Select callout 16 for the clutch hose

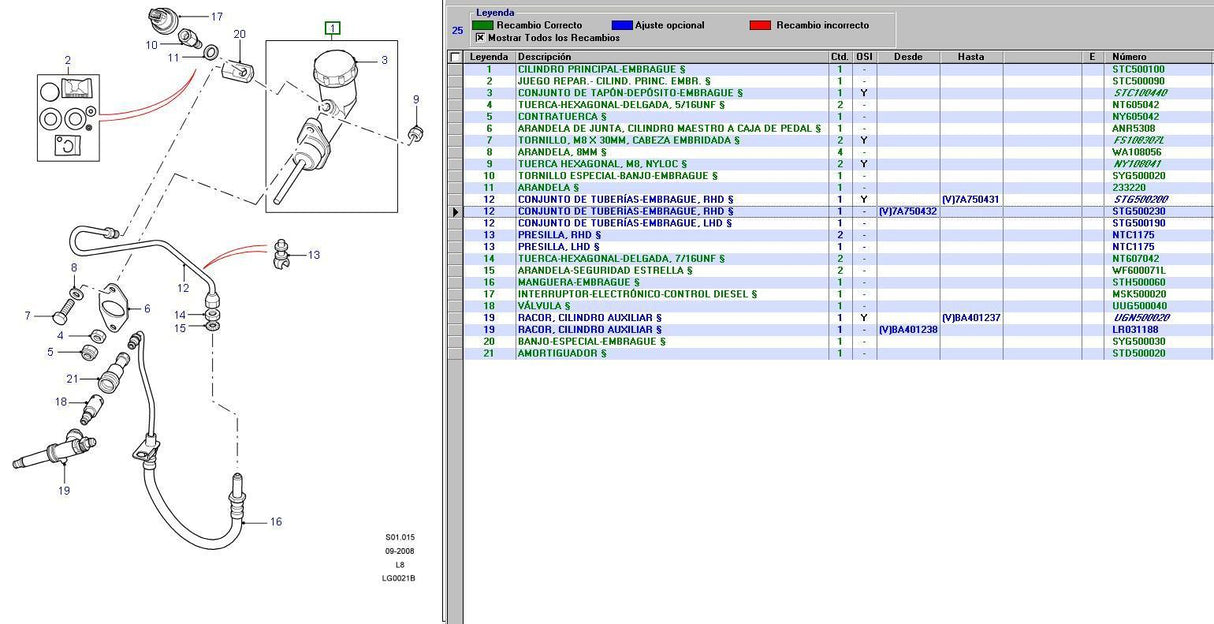(x=276, y=521)
